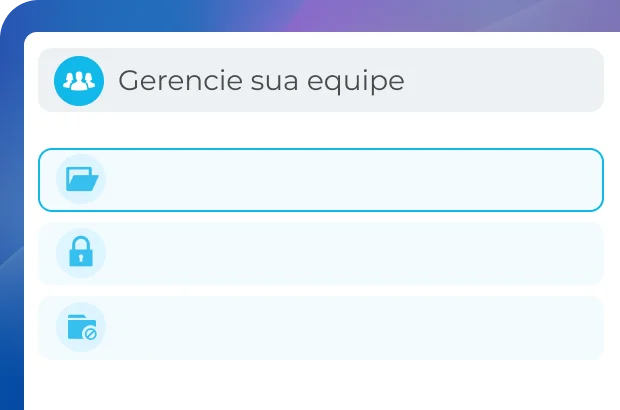Select the blocked folder icon
This screenshot has width=620, height=410.
pyautogui.click(x=81, y=327)
